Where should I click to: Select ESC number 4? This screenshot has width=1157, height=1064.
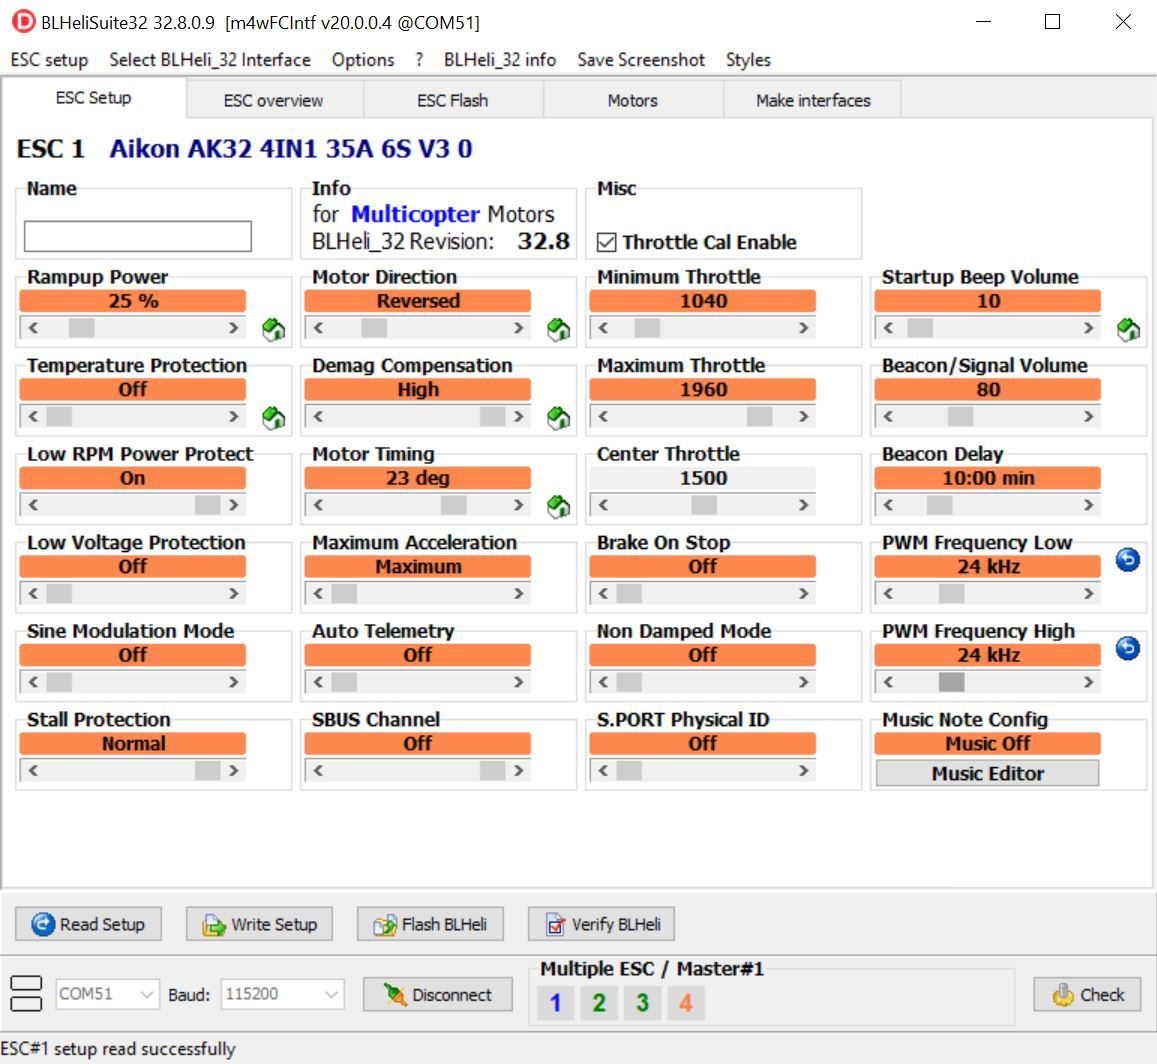(x=686, y=1002)
